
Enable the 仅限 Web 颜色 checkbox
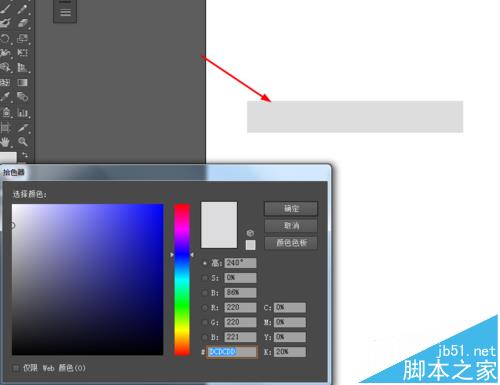point(15,368)
